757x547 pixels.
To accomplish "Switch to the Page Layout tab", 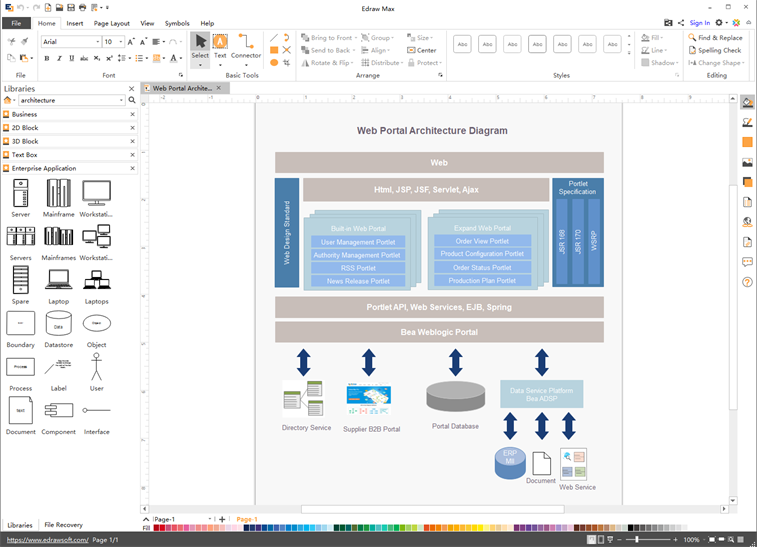I will point(112,23).
